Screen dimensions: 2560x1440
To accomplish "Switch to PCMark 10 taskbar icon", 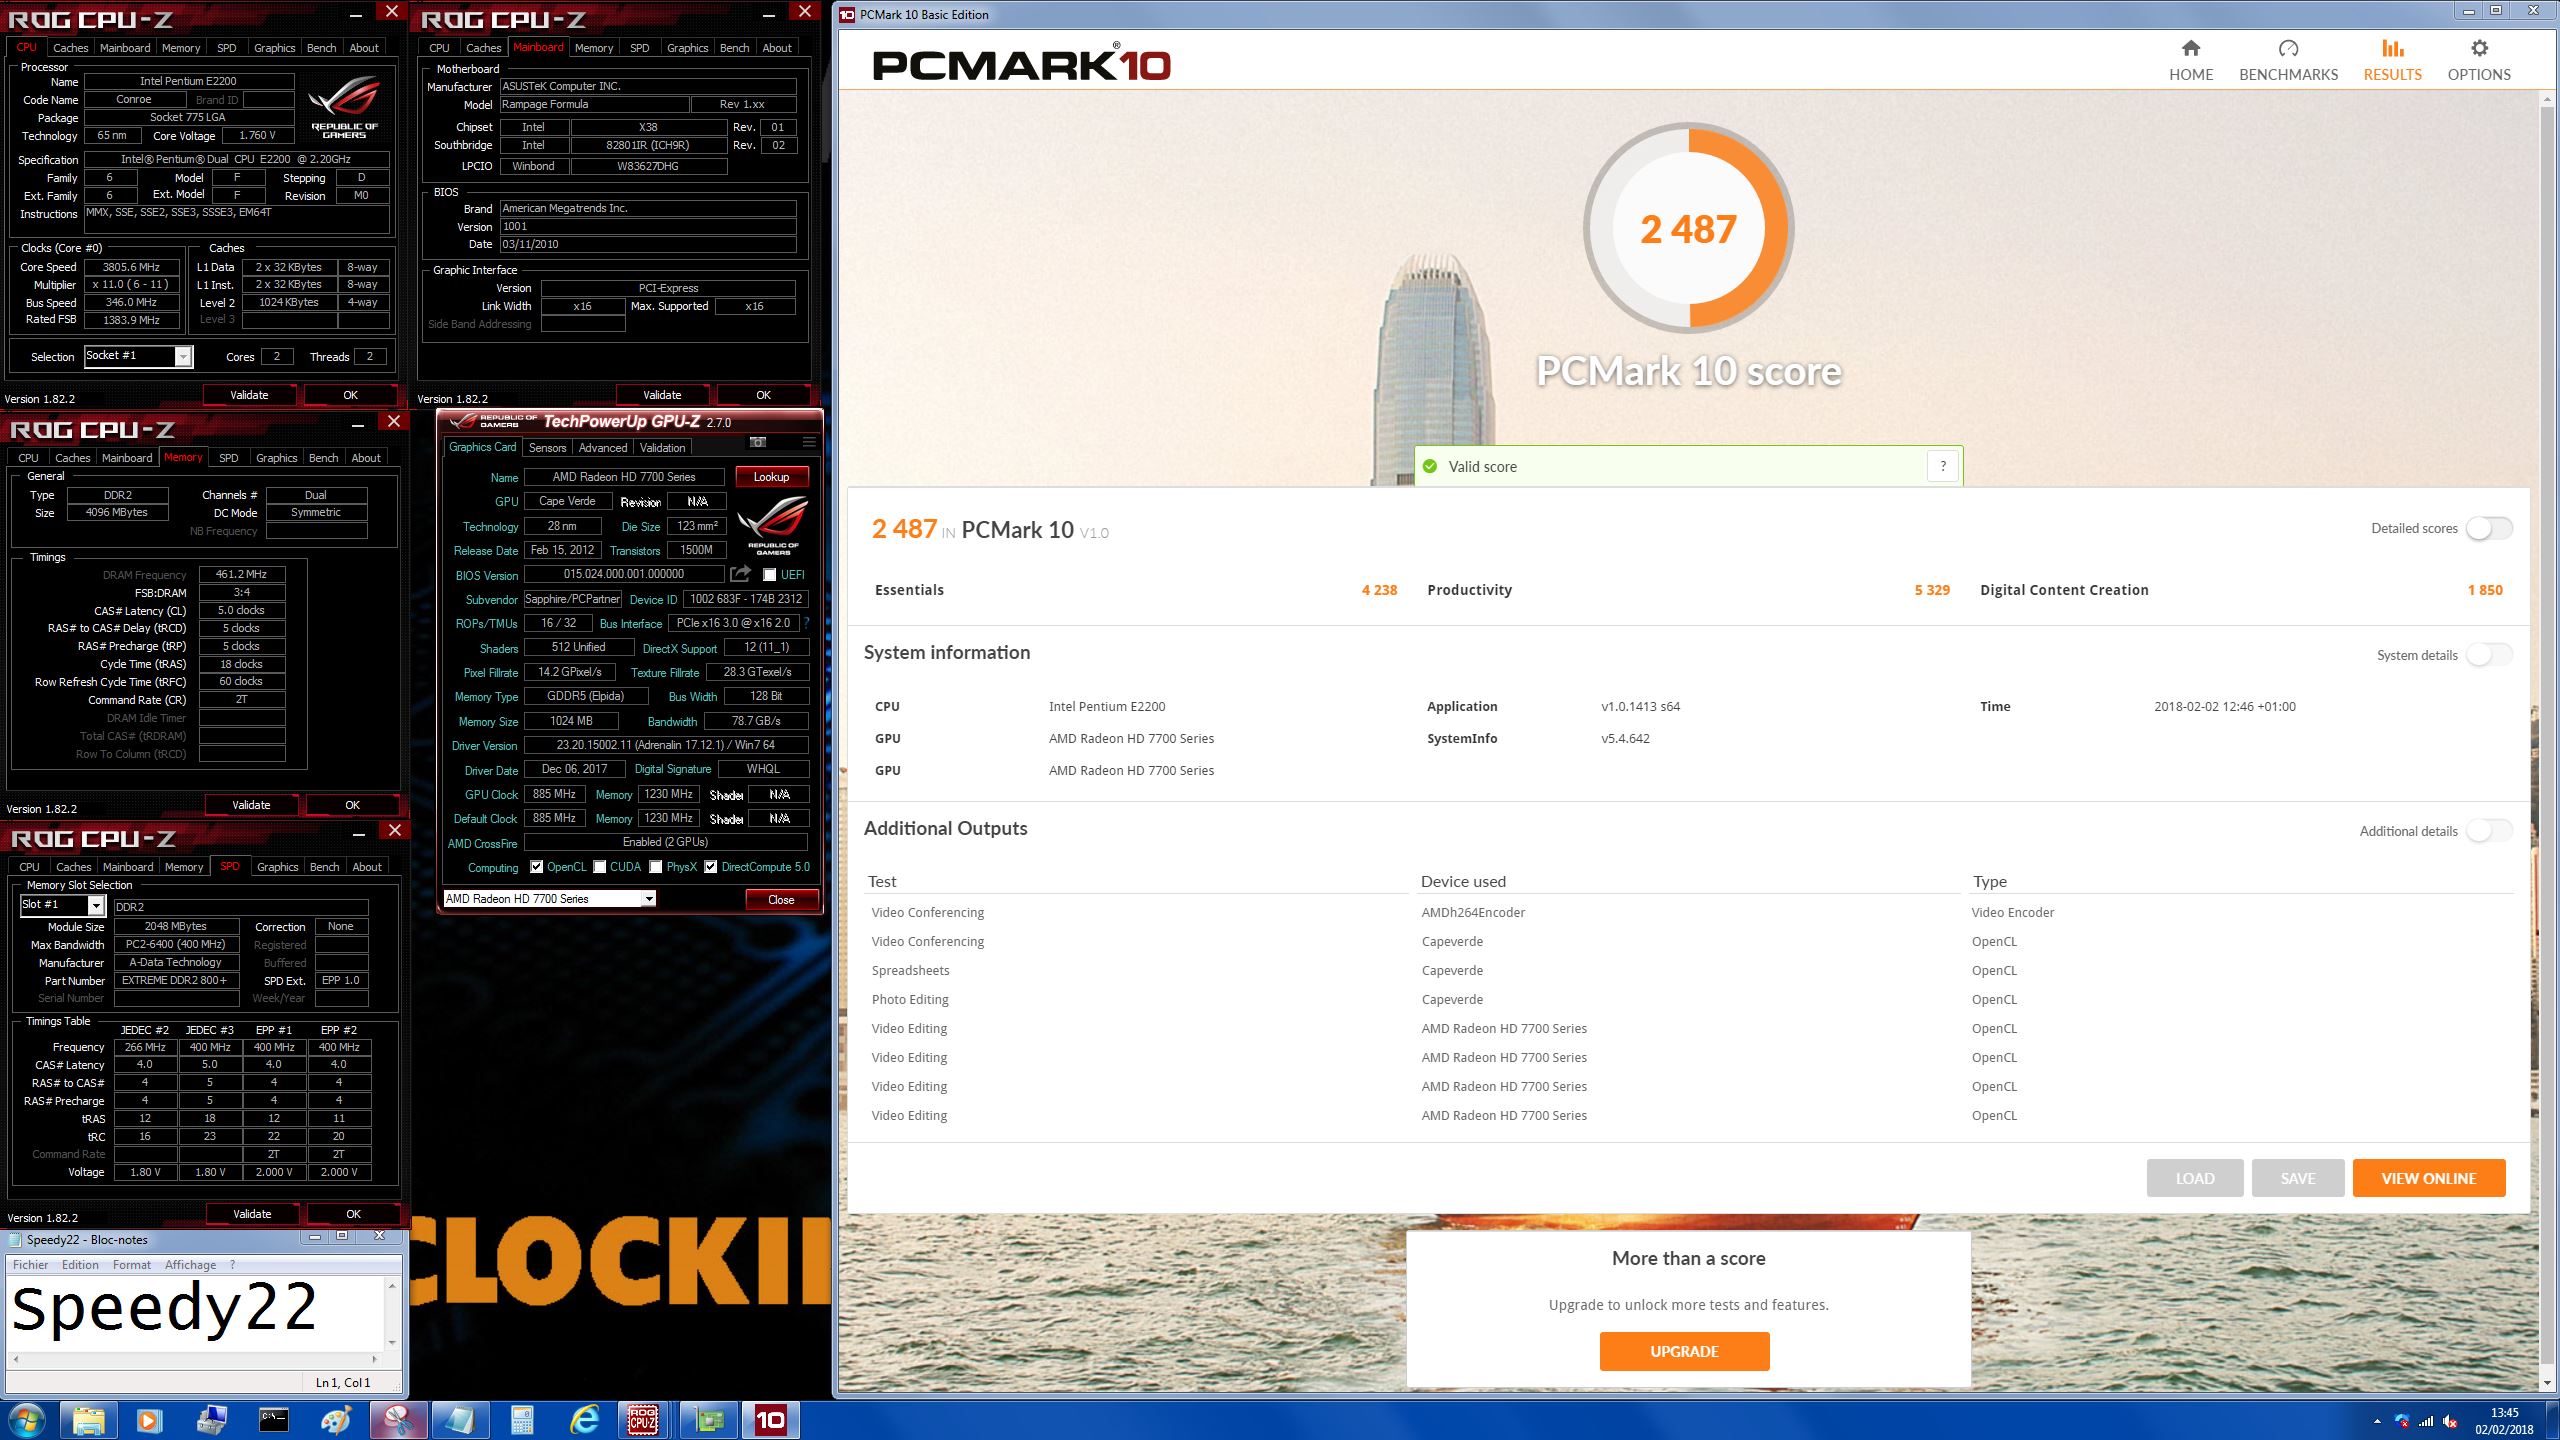I will tap(770, 1420).
